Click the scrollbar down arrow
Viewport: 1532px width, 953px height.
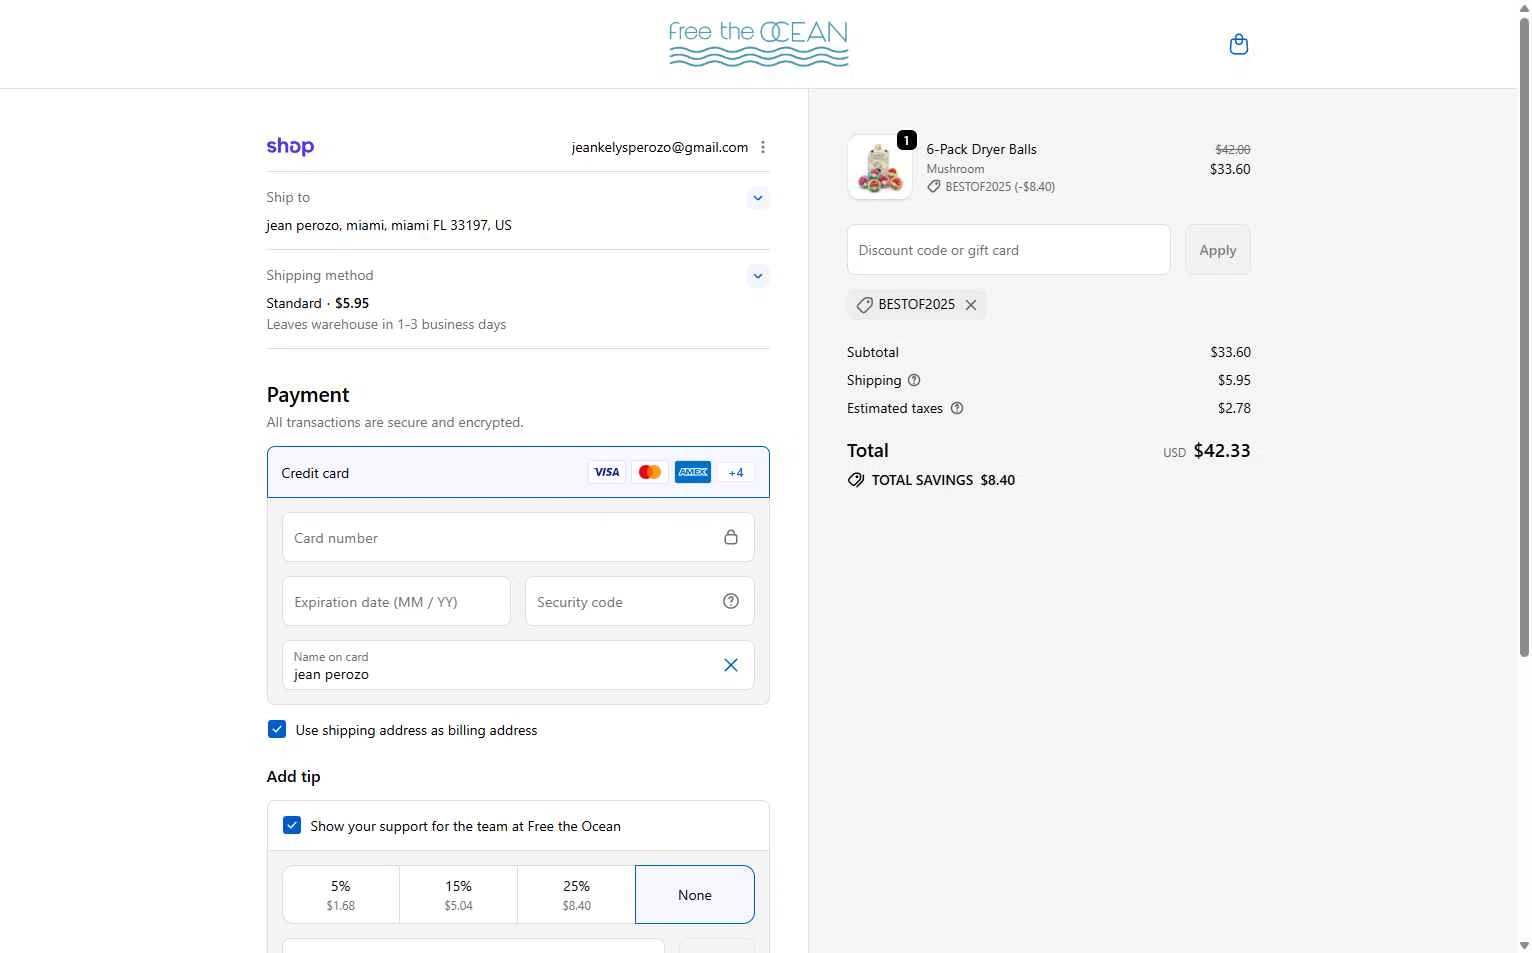pos(1524,945)
